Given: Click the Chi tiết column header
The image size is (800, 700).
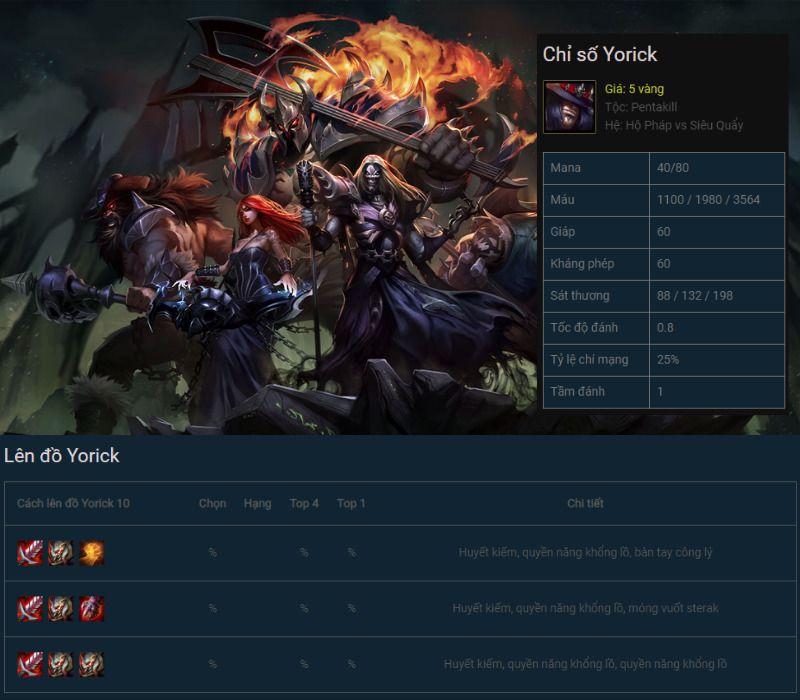Looking at the screenshot, I should (x=585, y=504).
